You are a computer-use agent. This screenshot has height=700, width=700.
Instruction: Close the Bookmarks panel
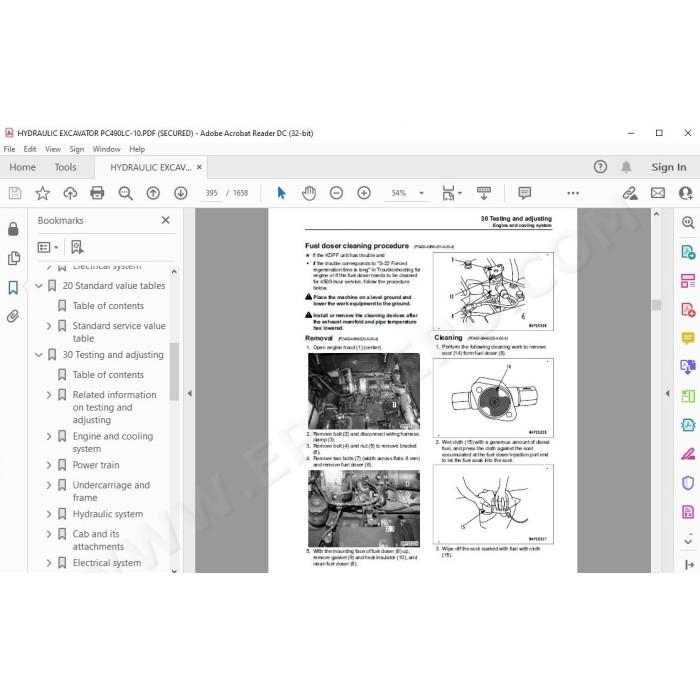166,220
